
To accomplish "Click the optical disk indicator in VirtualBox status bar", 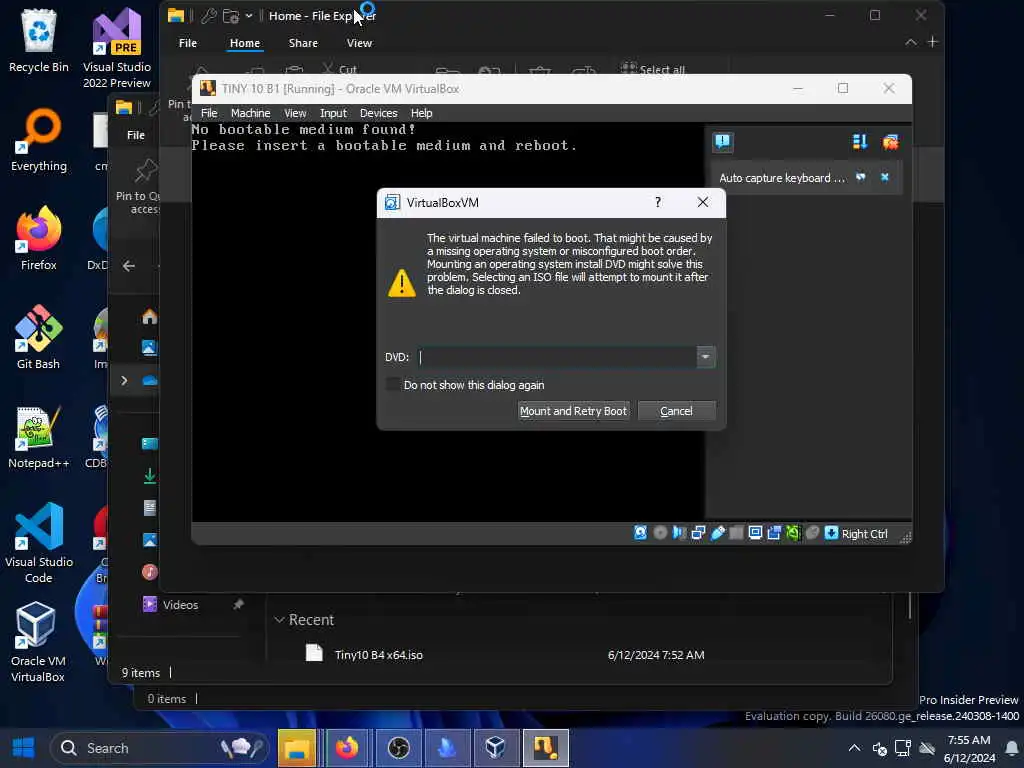I will 660,533.
